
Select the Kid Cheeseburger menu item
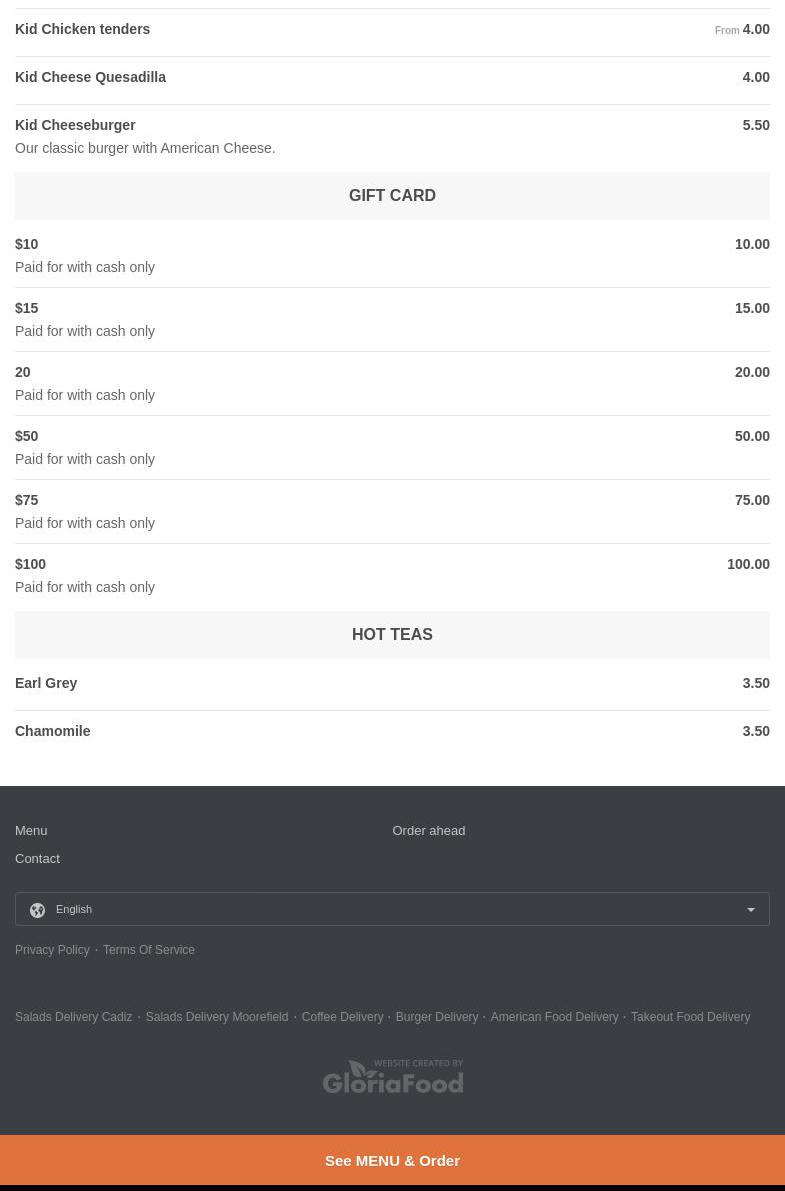click(75, 126)
